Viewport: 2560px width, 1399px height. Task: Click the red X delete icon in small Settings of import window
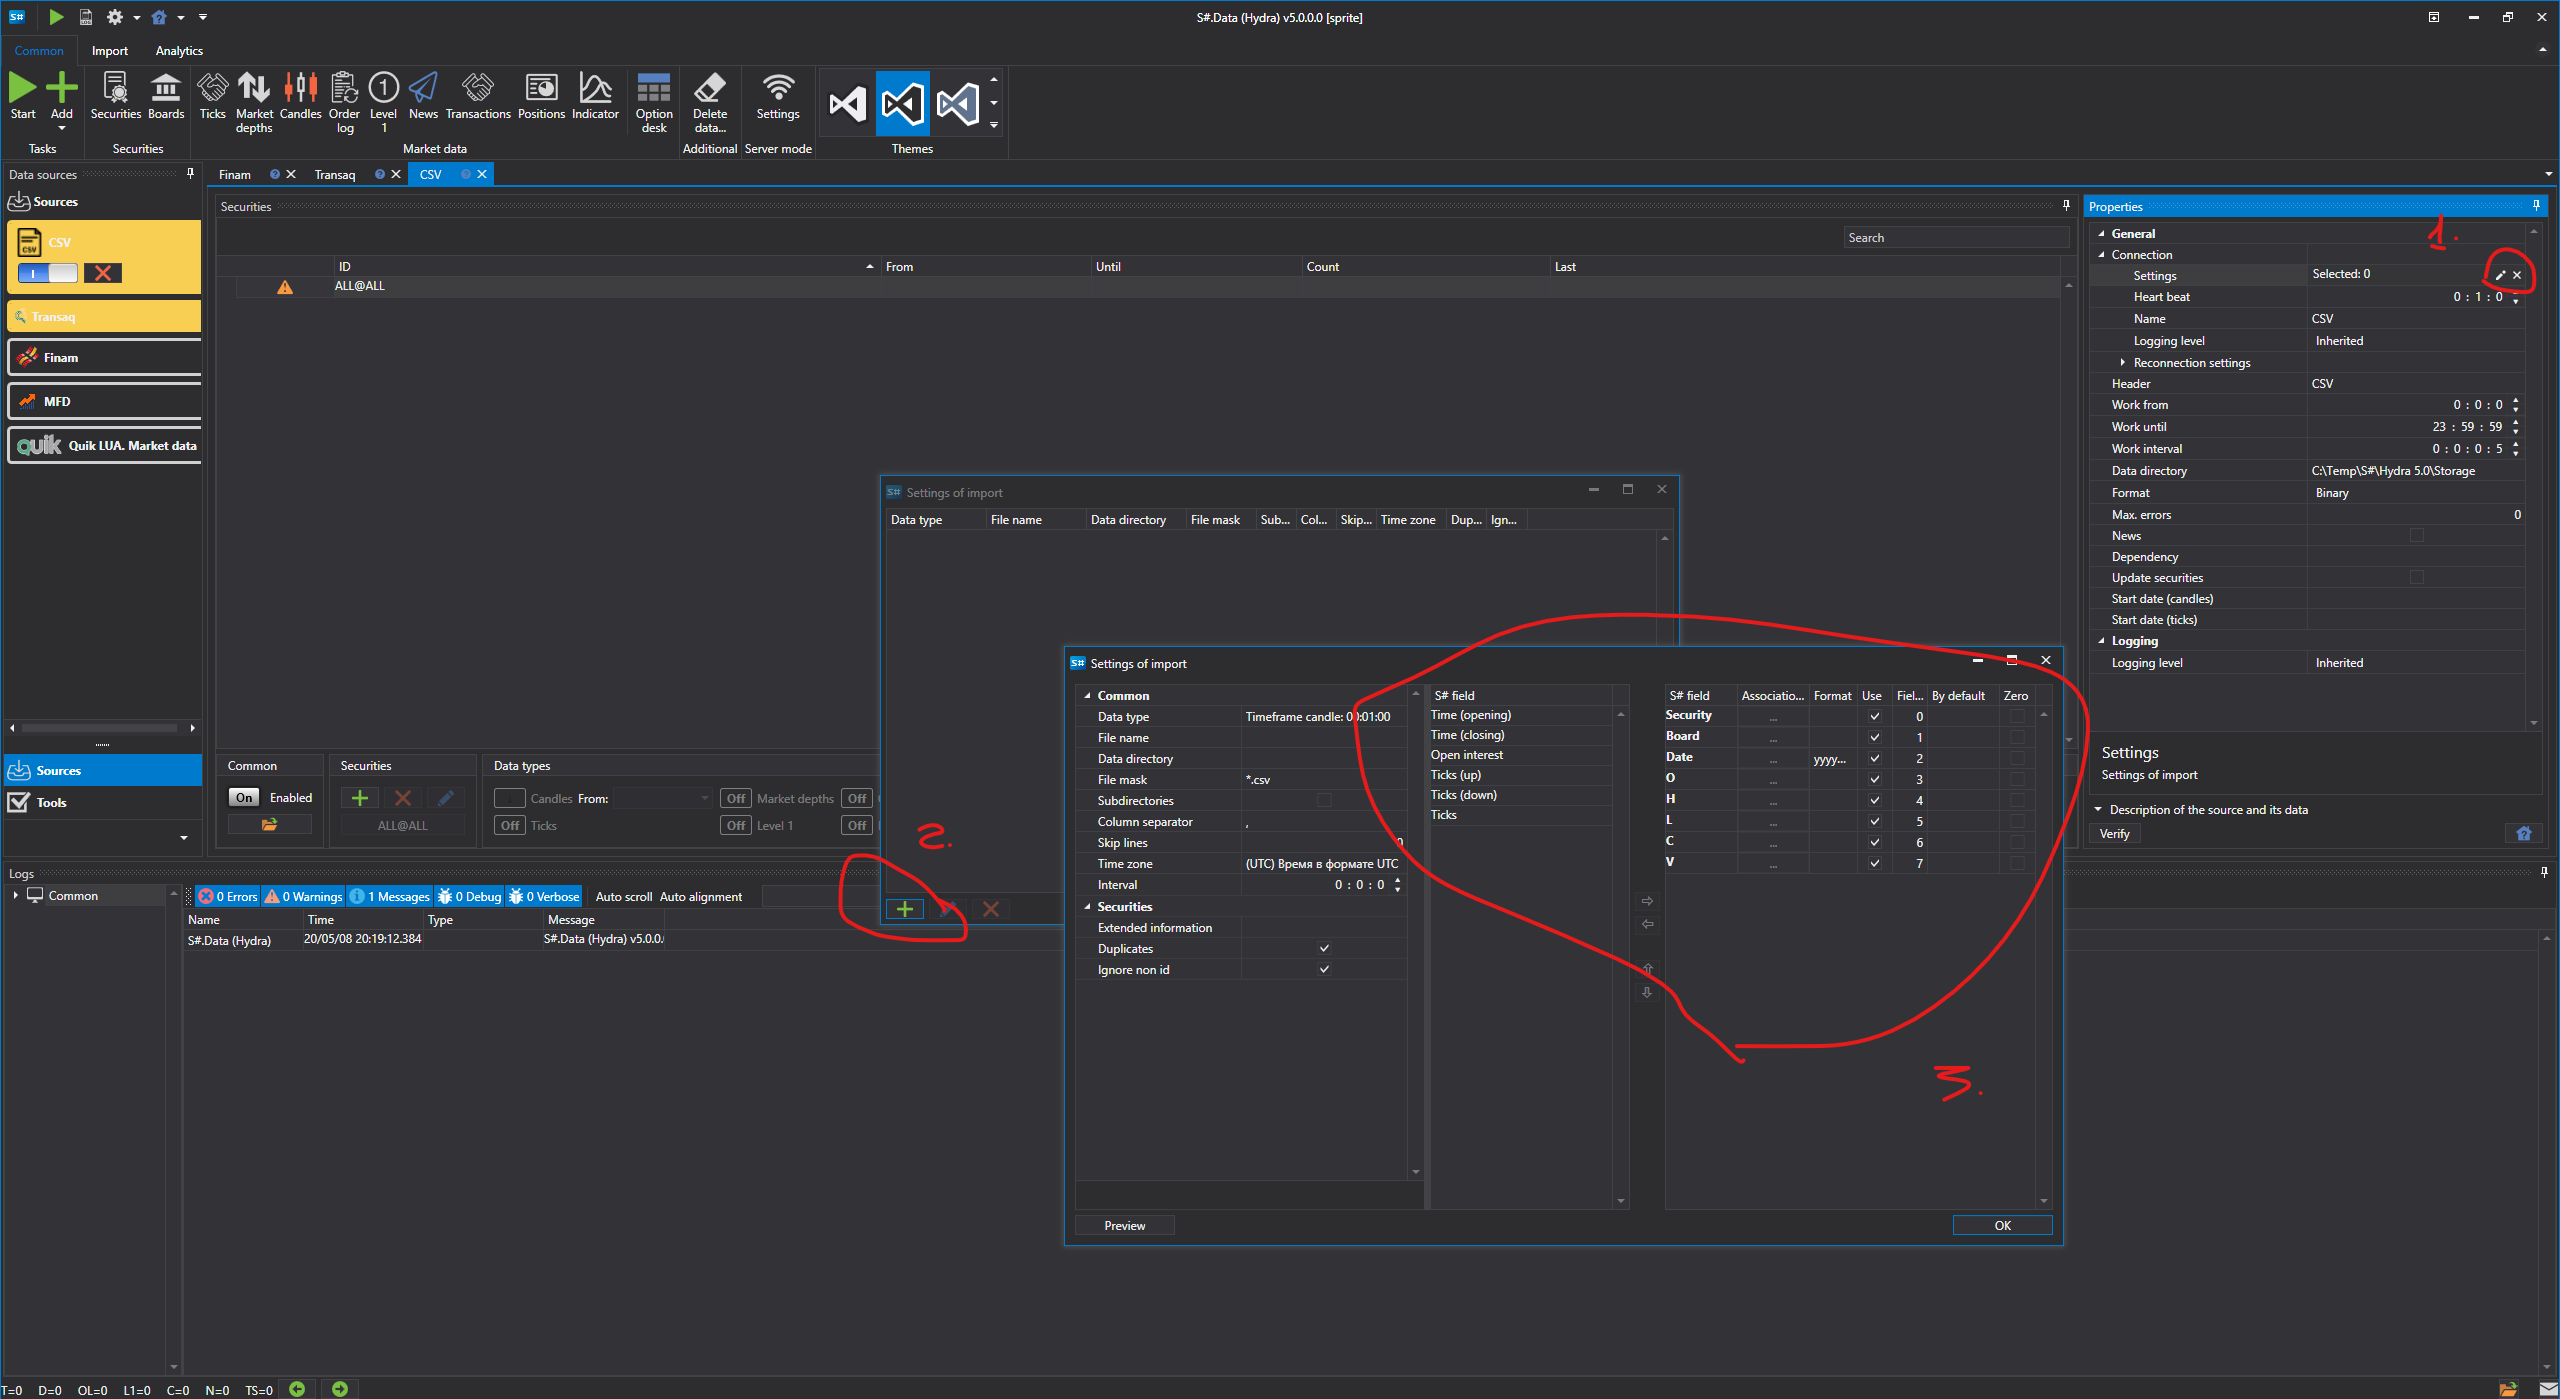click(990, 909)
